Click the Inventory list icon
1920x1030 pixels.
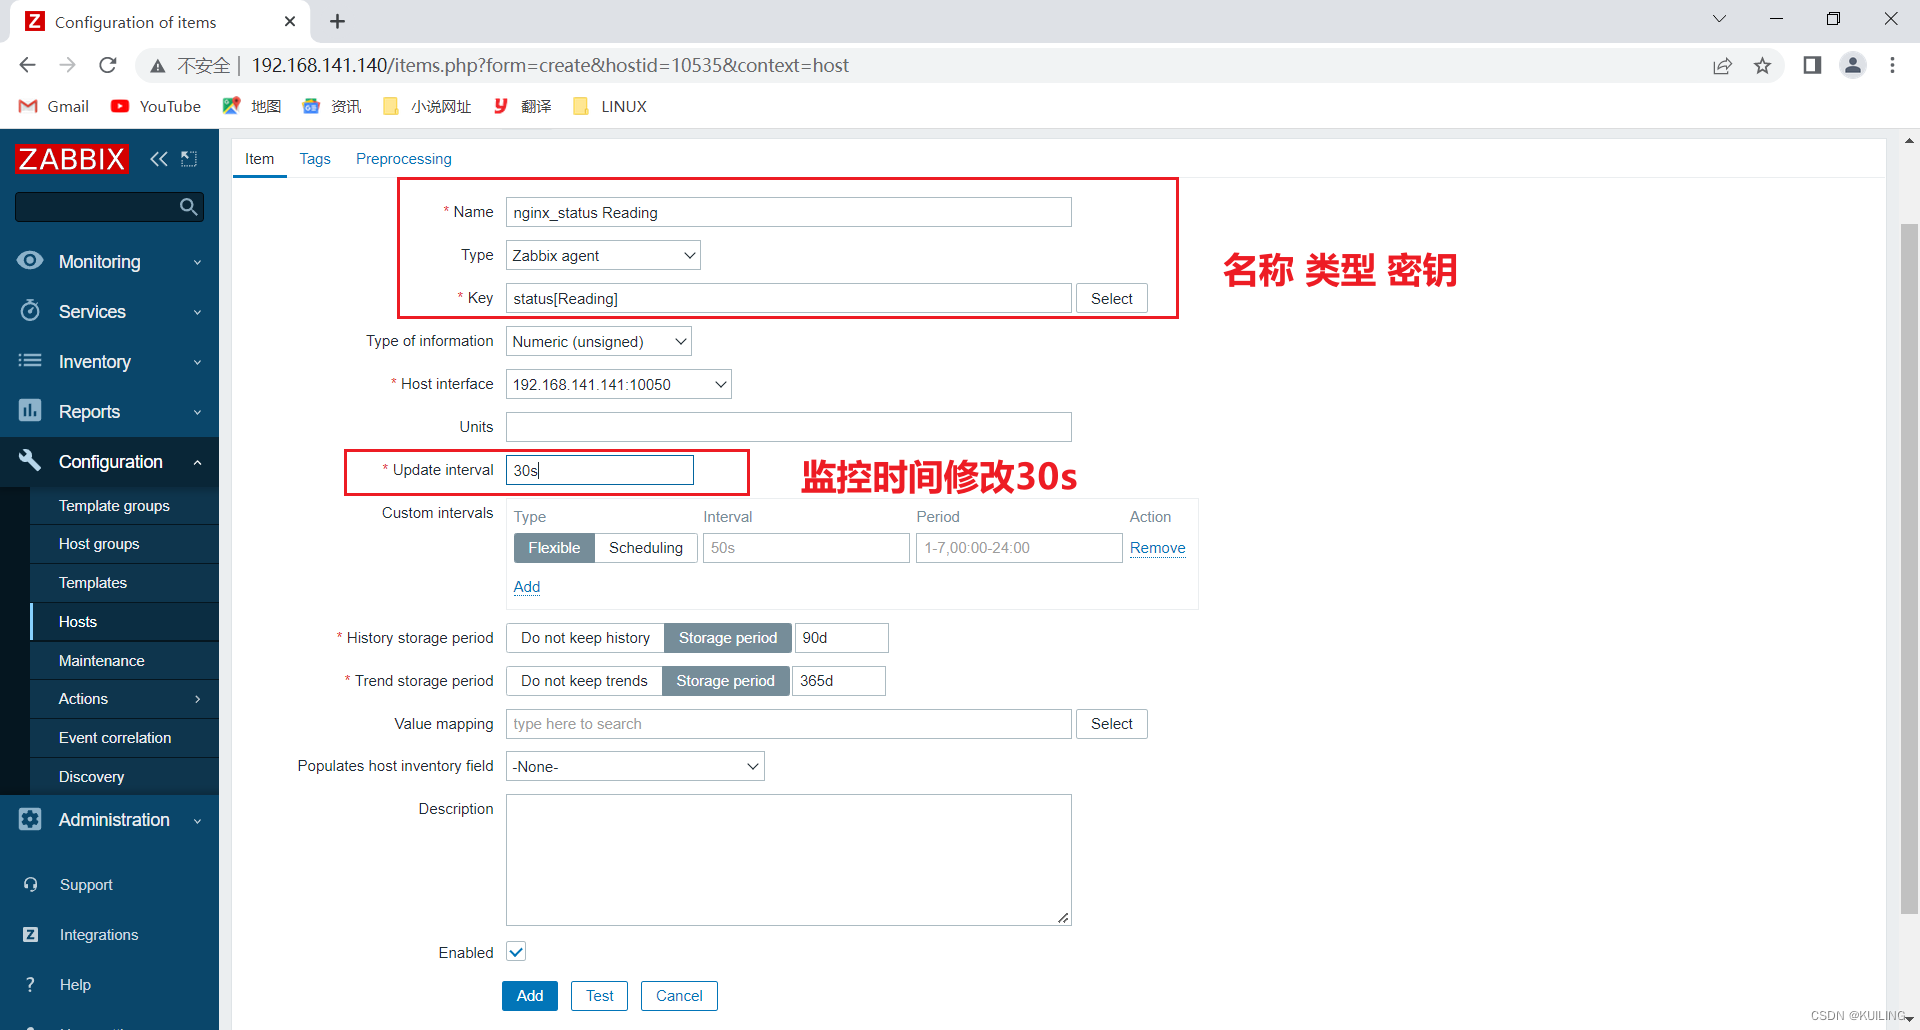pos(30,361)
